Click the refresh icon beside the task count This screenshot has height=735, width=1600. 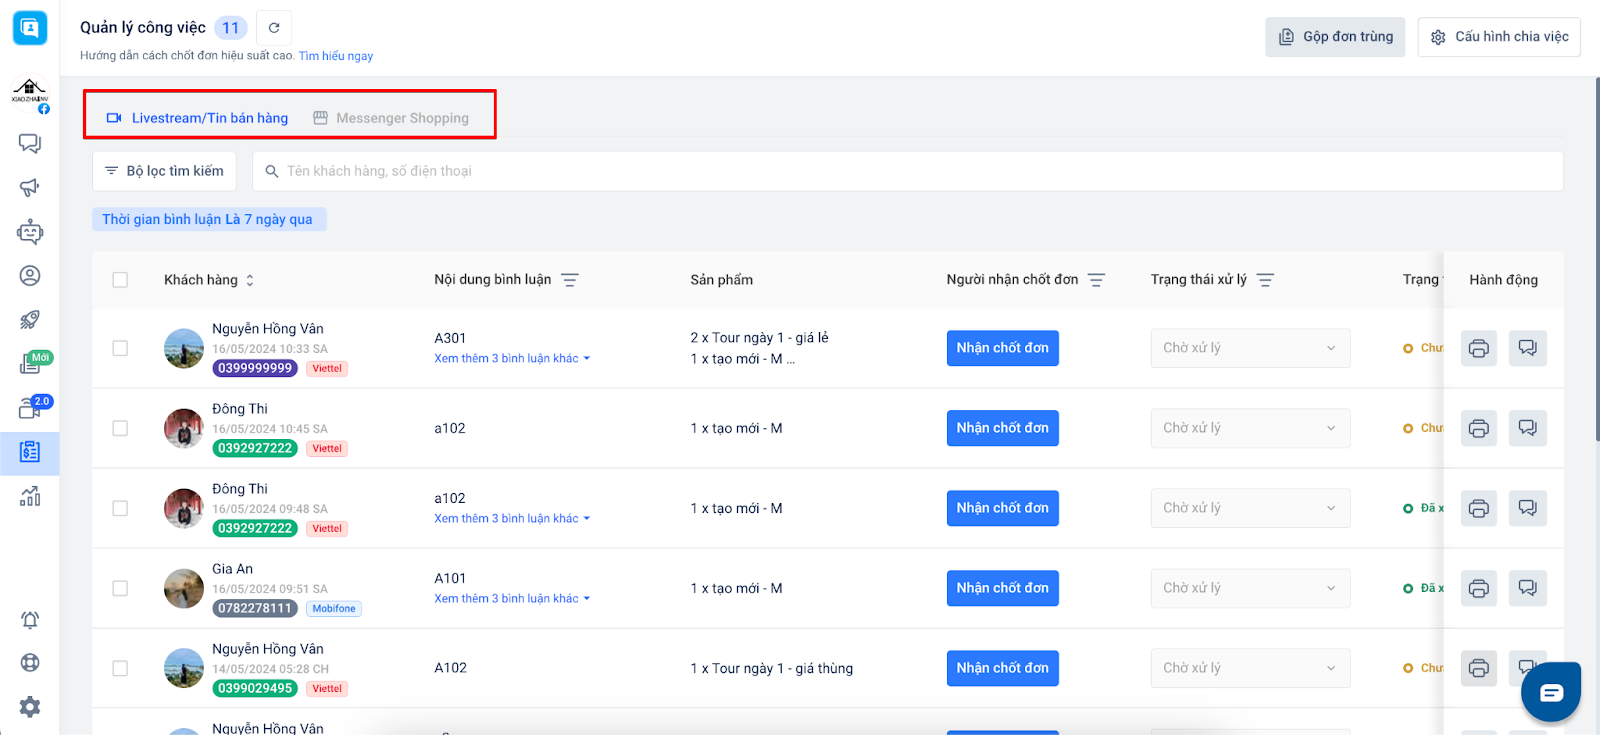point(274,28)
